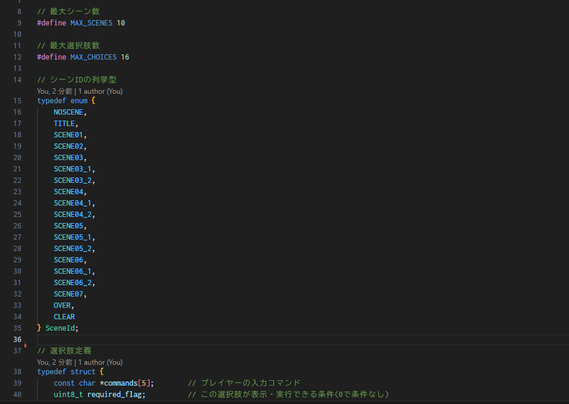Click the required_flag member name
The width and height of the screenshot is (569, 404).
coord(115,395)
